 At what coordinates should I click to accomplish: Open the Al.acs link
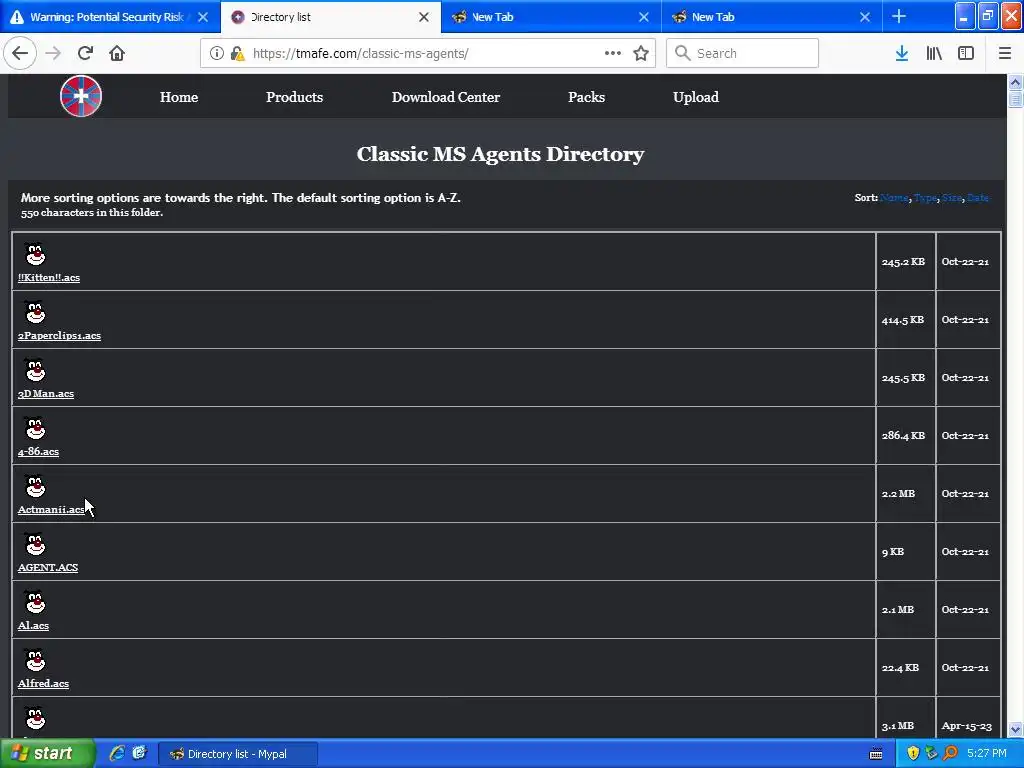click(33, 626)
